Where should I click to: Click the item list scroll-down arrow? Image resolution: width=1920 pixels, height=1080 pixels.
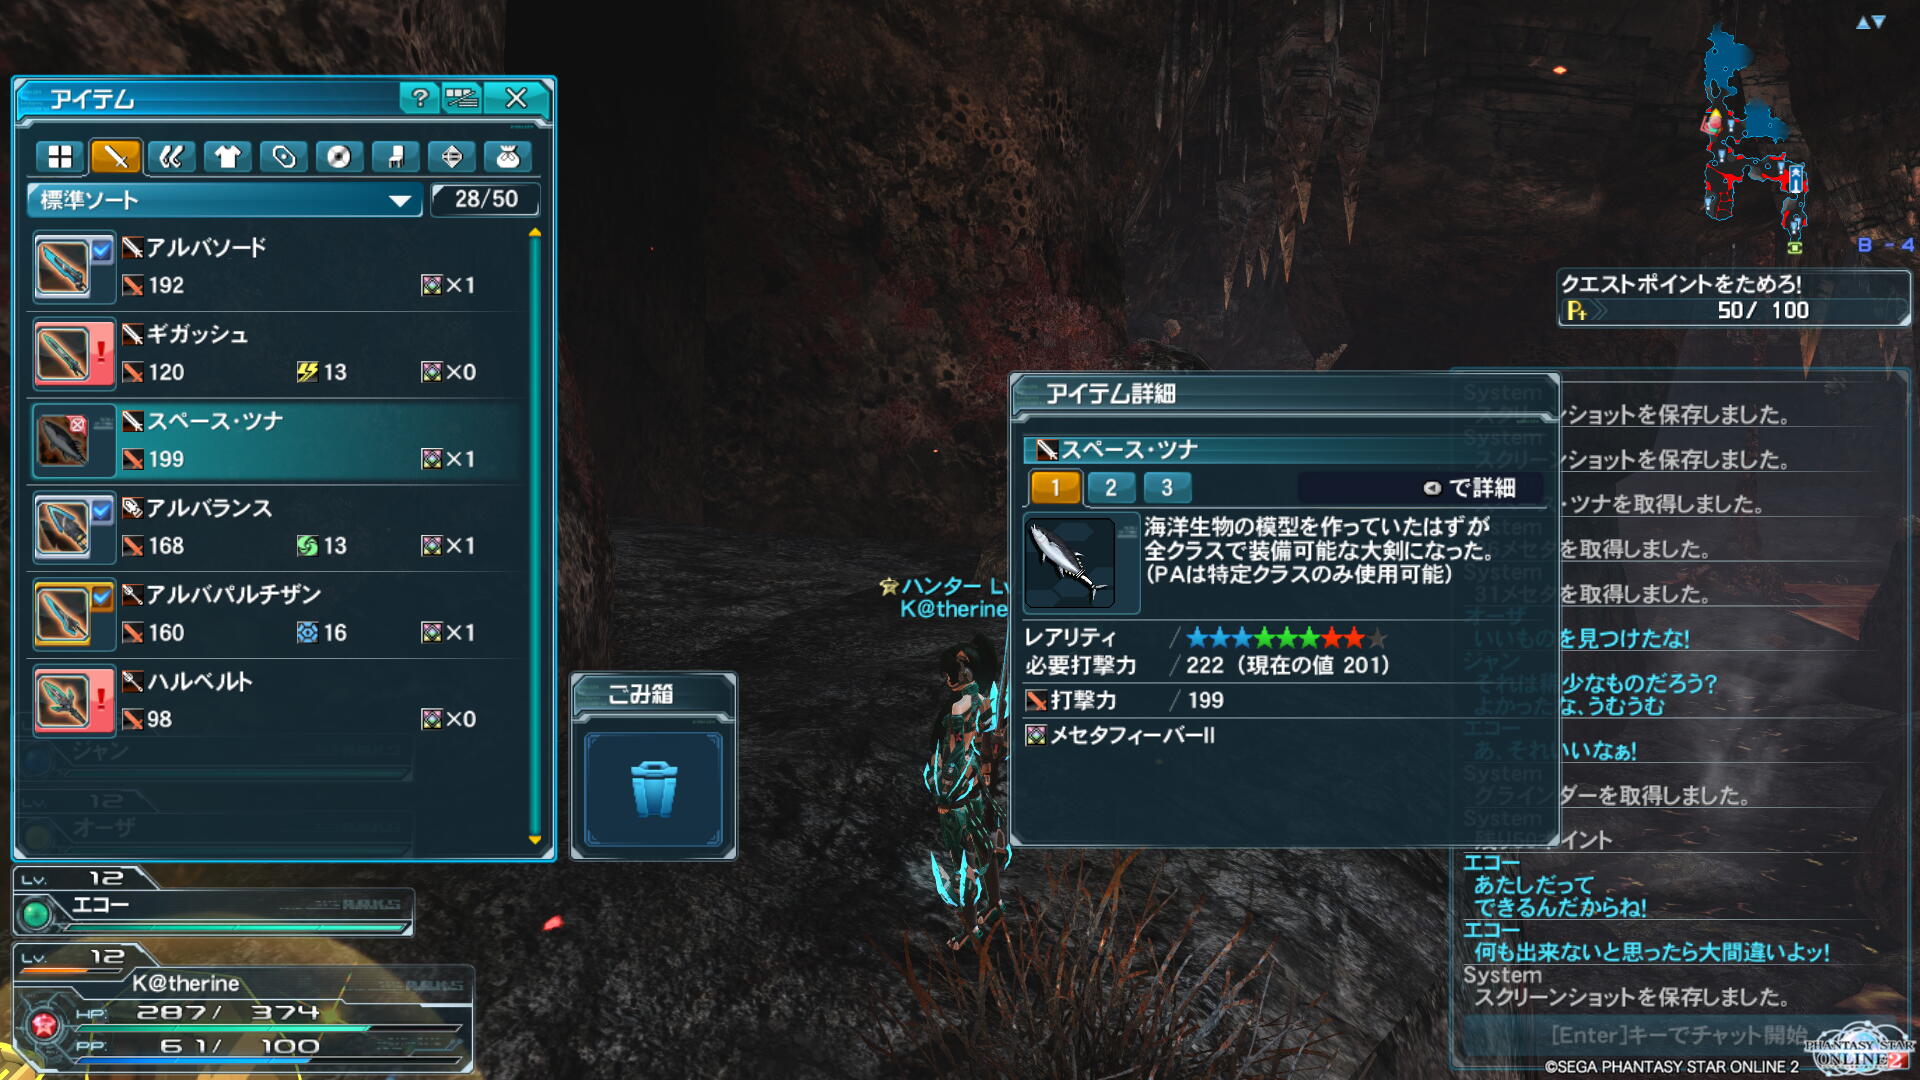(x=535, y=840)
